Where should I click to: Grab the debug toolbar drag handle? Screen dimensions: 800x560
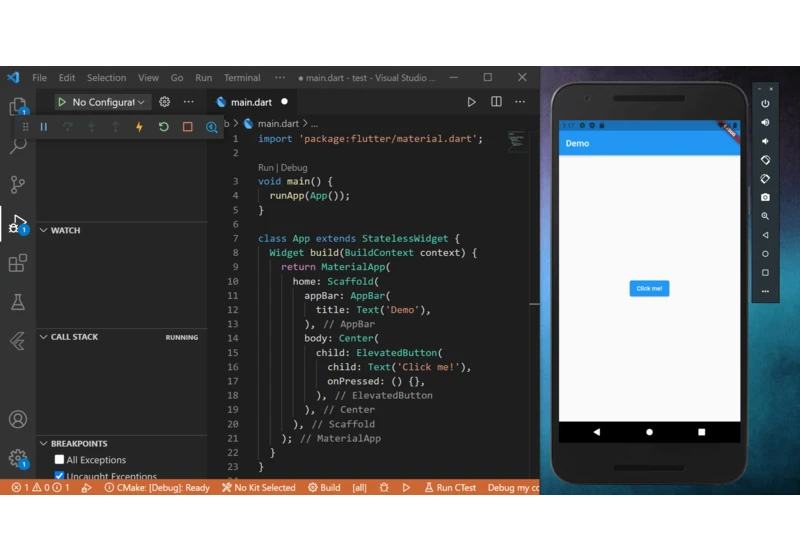[x=26, y=127]
